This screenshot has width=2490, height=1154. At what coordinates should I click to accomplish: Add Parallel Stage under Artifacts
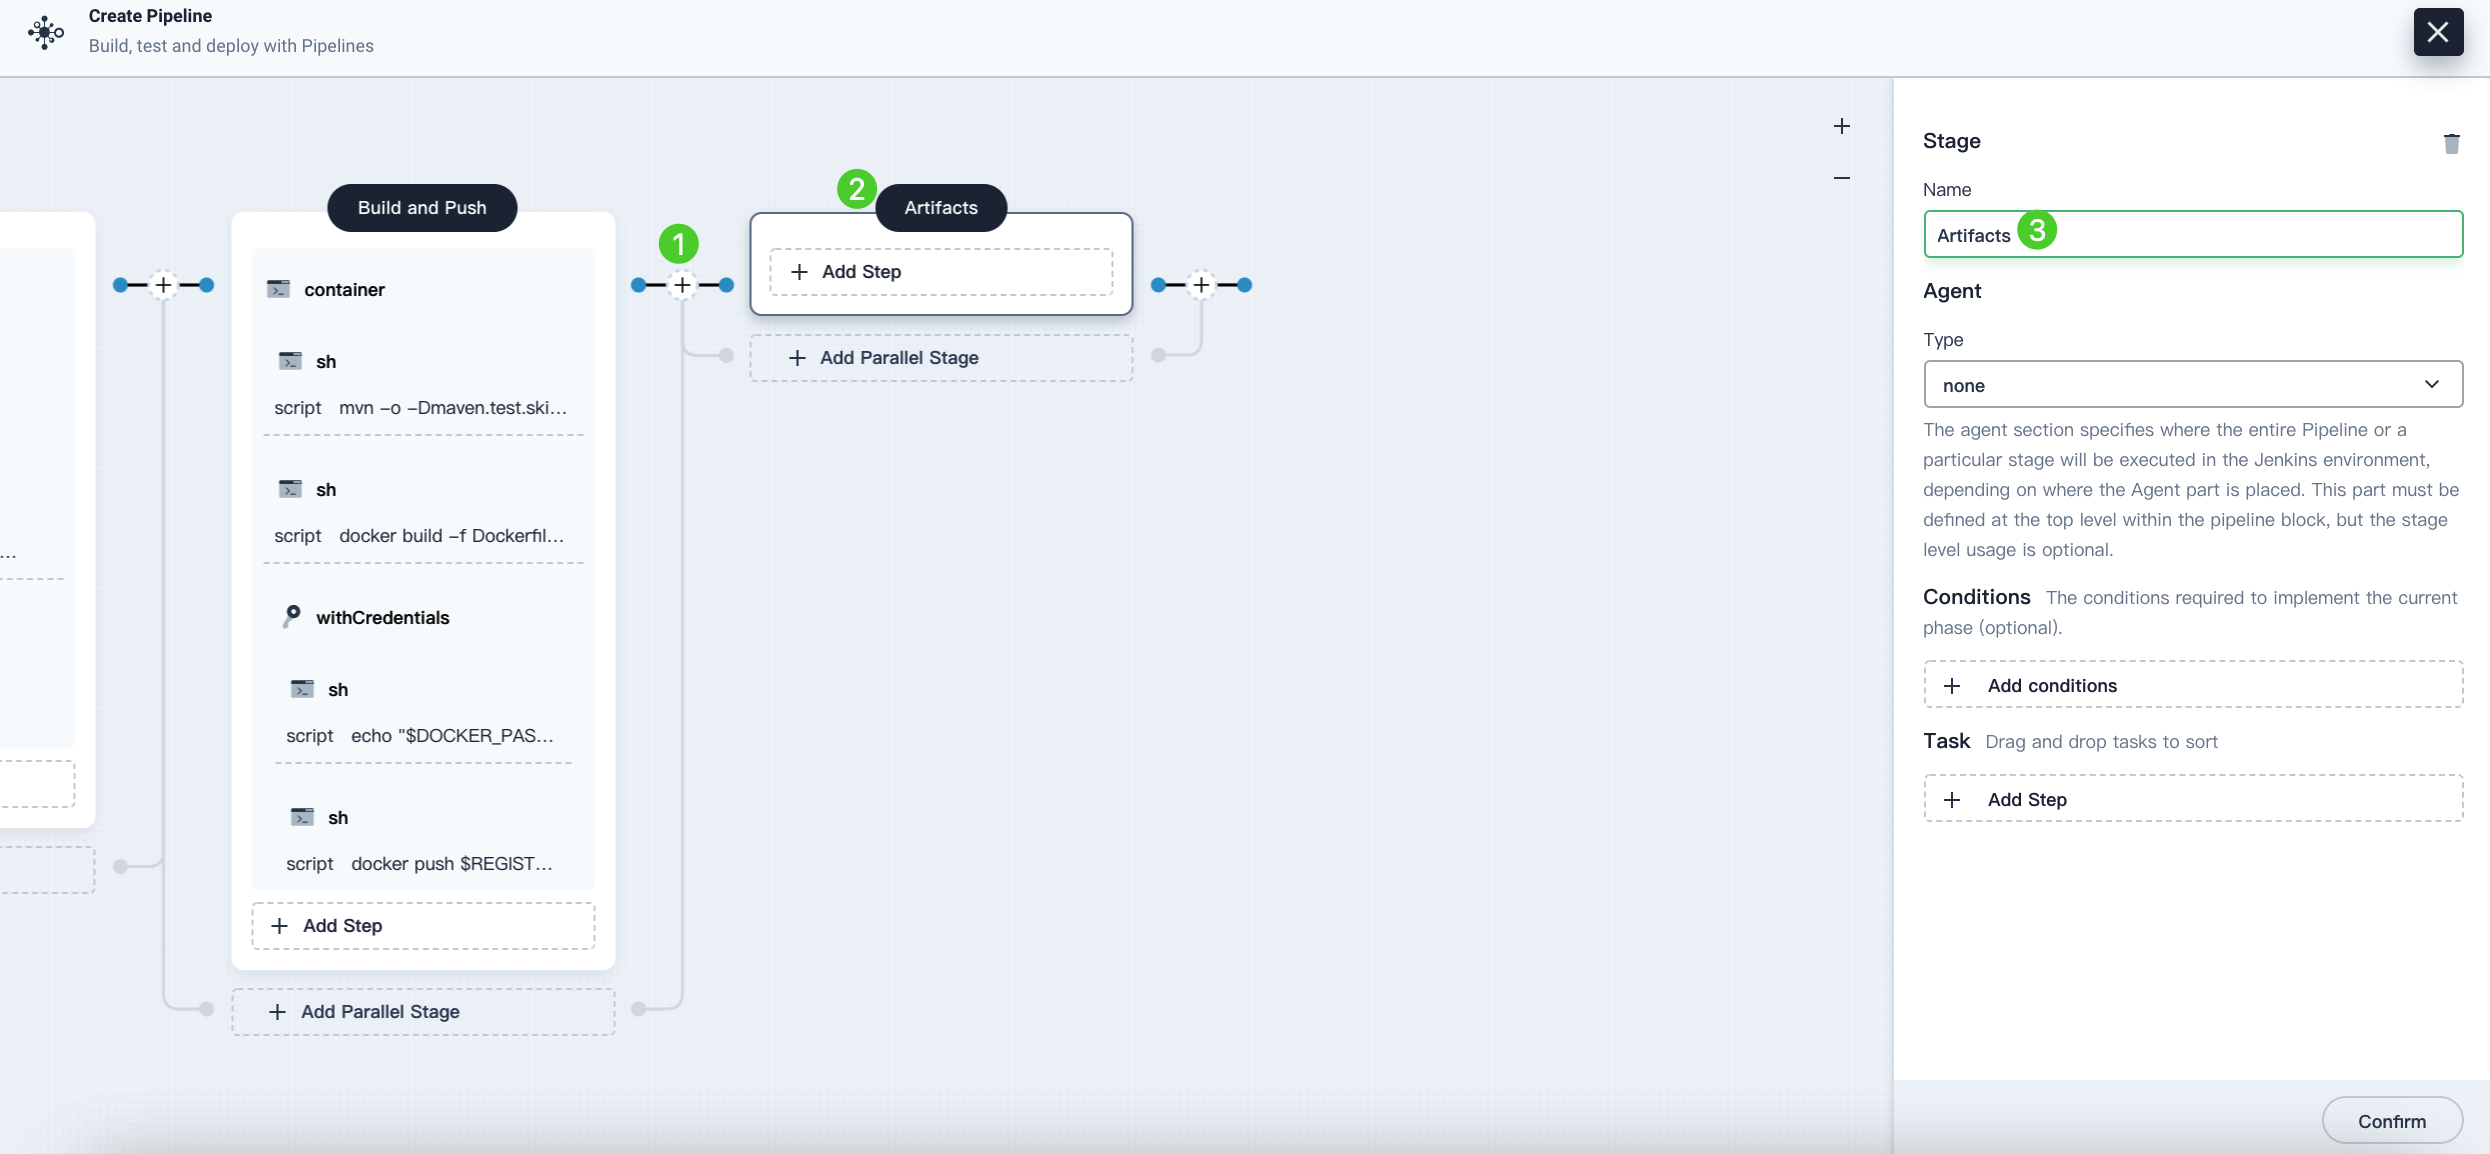click(940, 358)
